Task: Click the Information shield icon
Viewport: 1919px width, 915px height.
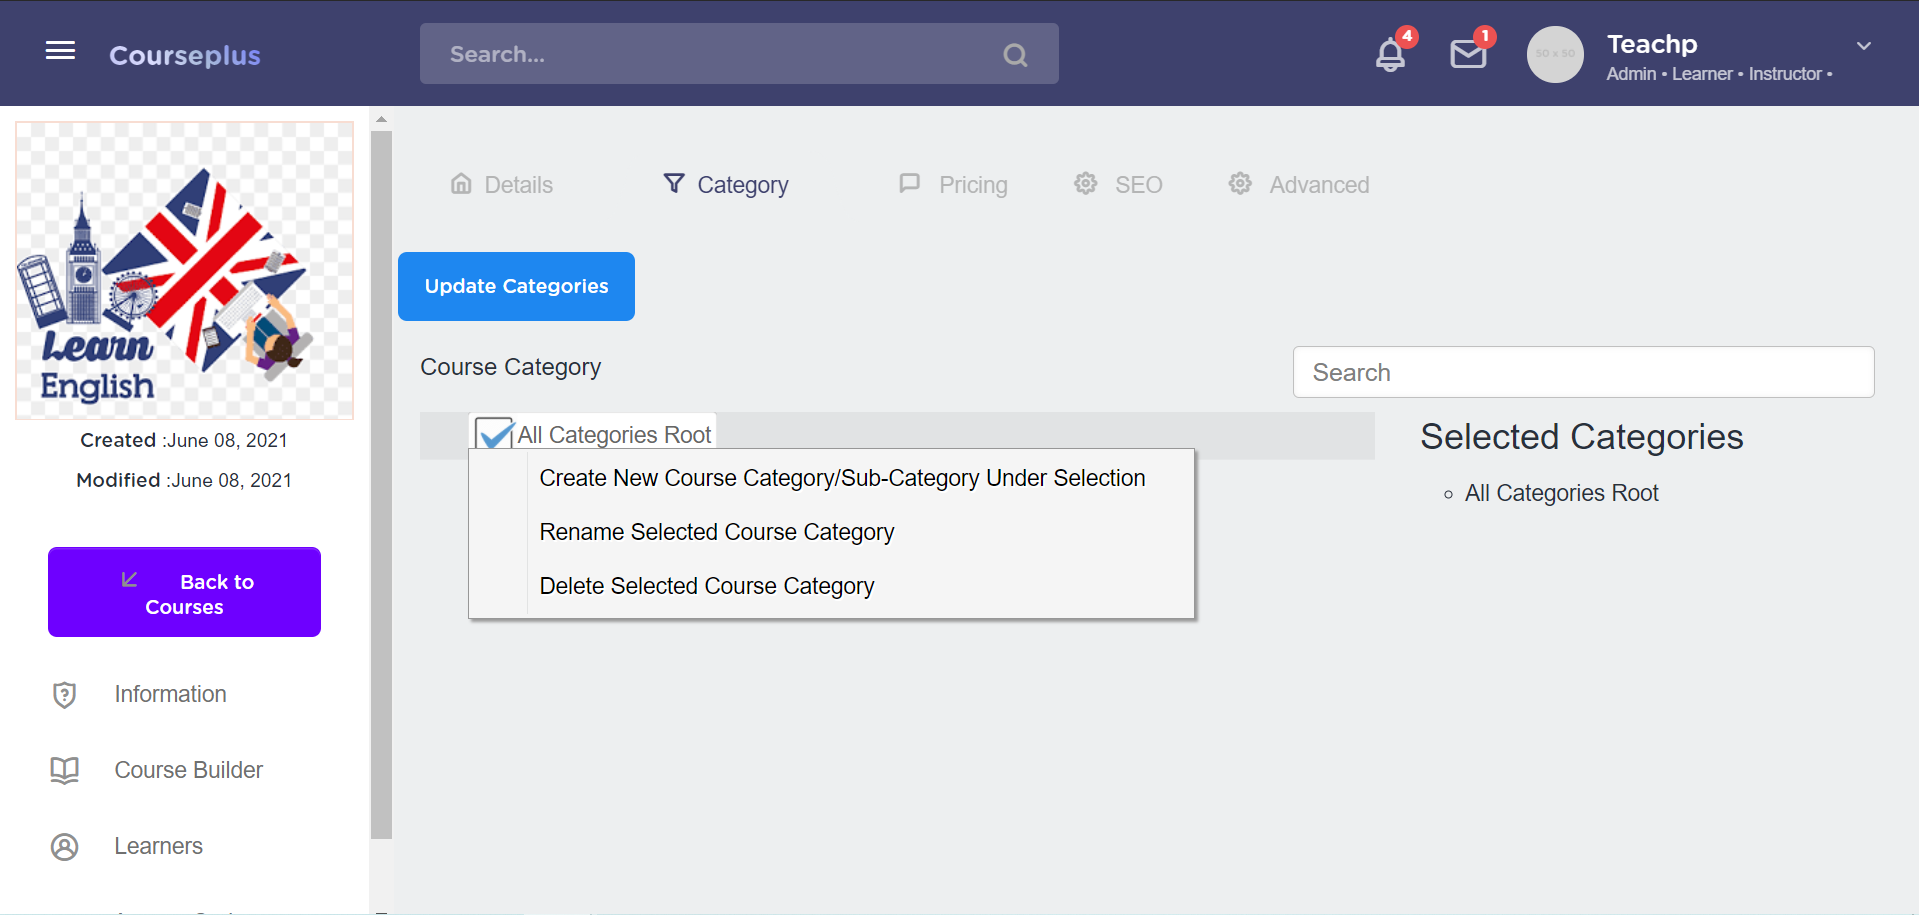Action: (65, 694)
